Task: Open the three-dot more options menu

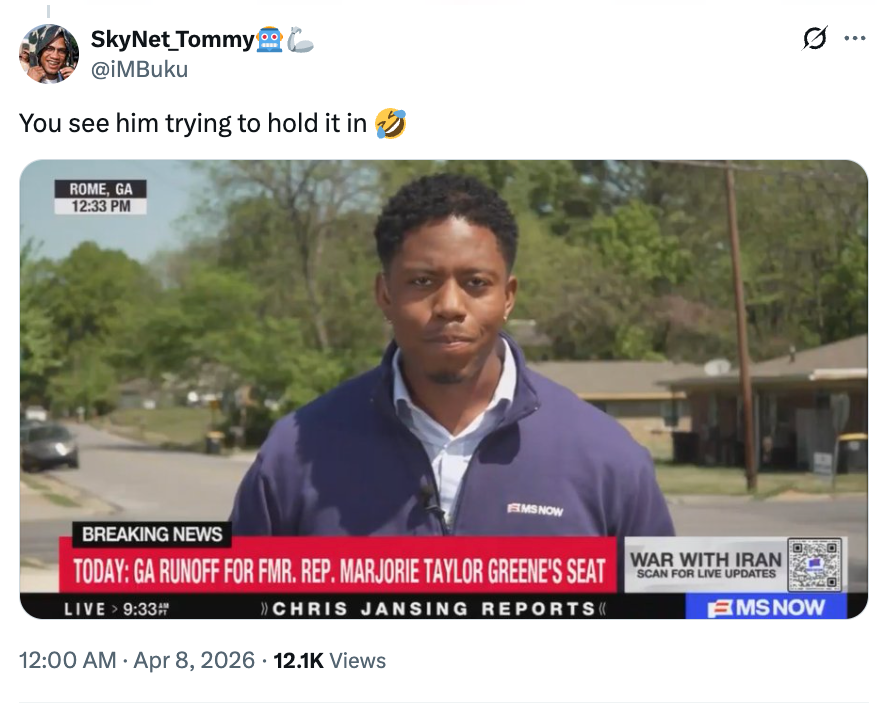Action: coord(854,39)
